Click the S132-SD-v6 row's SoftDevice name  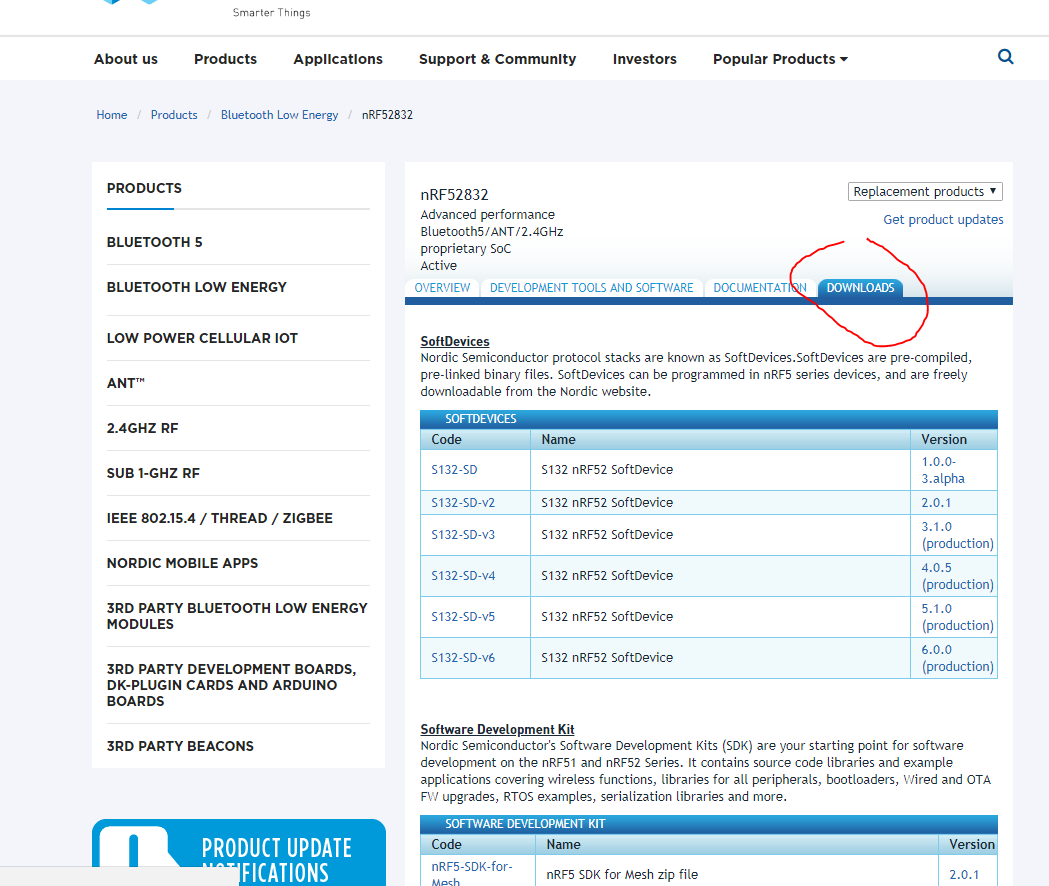[607, 658]
